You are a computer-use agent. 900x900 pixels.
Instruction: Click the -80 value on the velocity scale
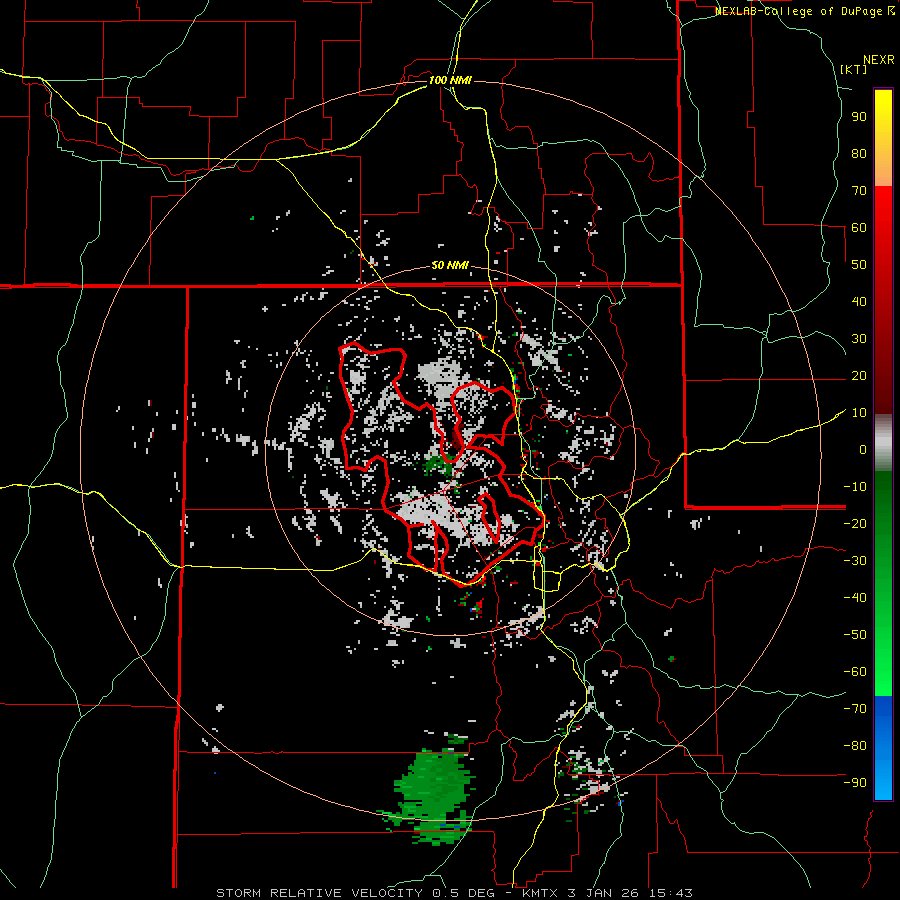855,746
